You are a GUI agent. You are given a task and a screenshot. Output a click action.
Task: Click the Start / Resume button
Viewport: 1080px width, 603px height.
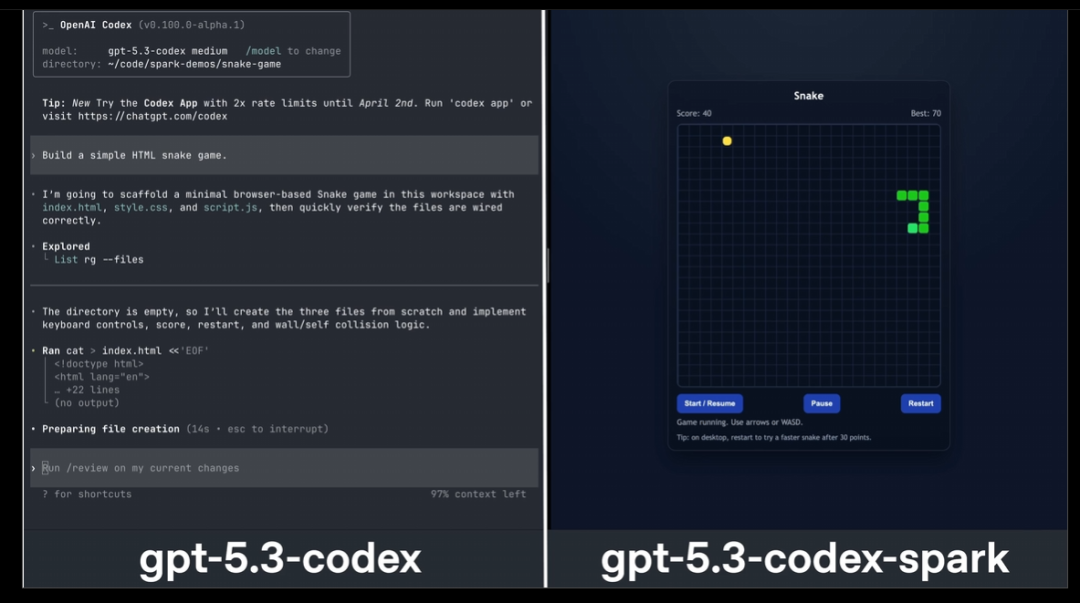709,403
